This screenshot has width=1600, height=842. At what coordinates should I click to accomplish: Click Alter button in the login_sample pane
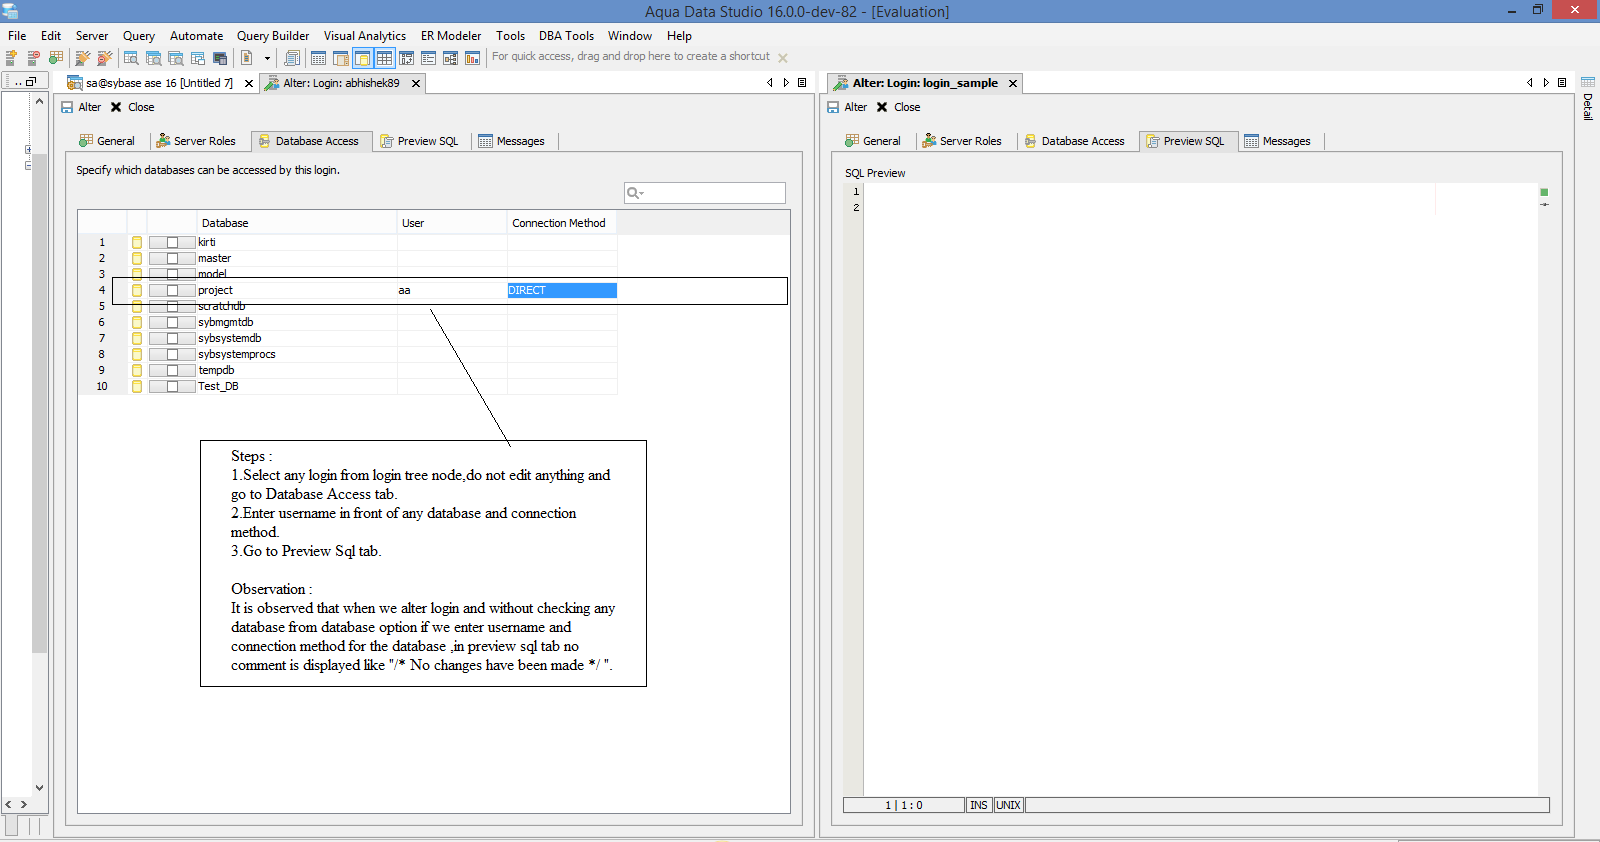pos(847,107)
